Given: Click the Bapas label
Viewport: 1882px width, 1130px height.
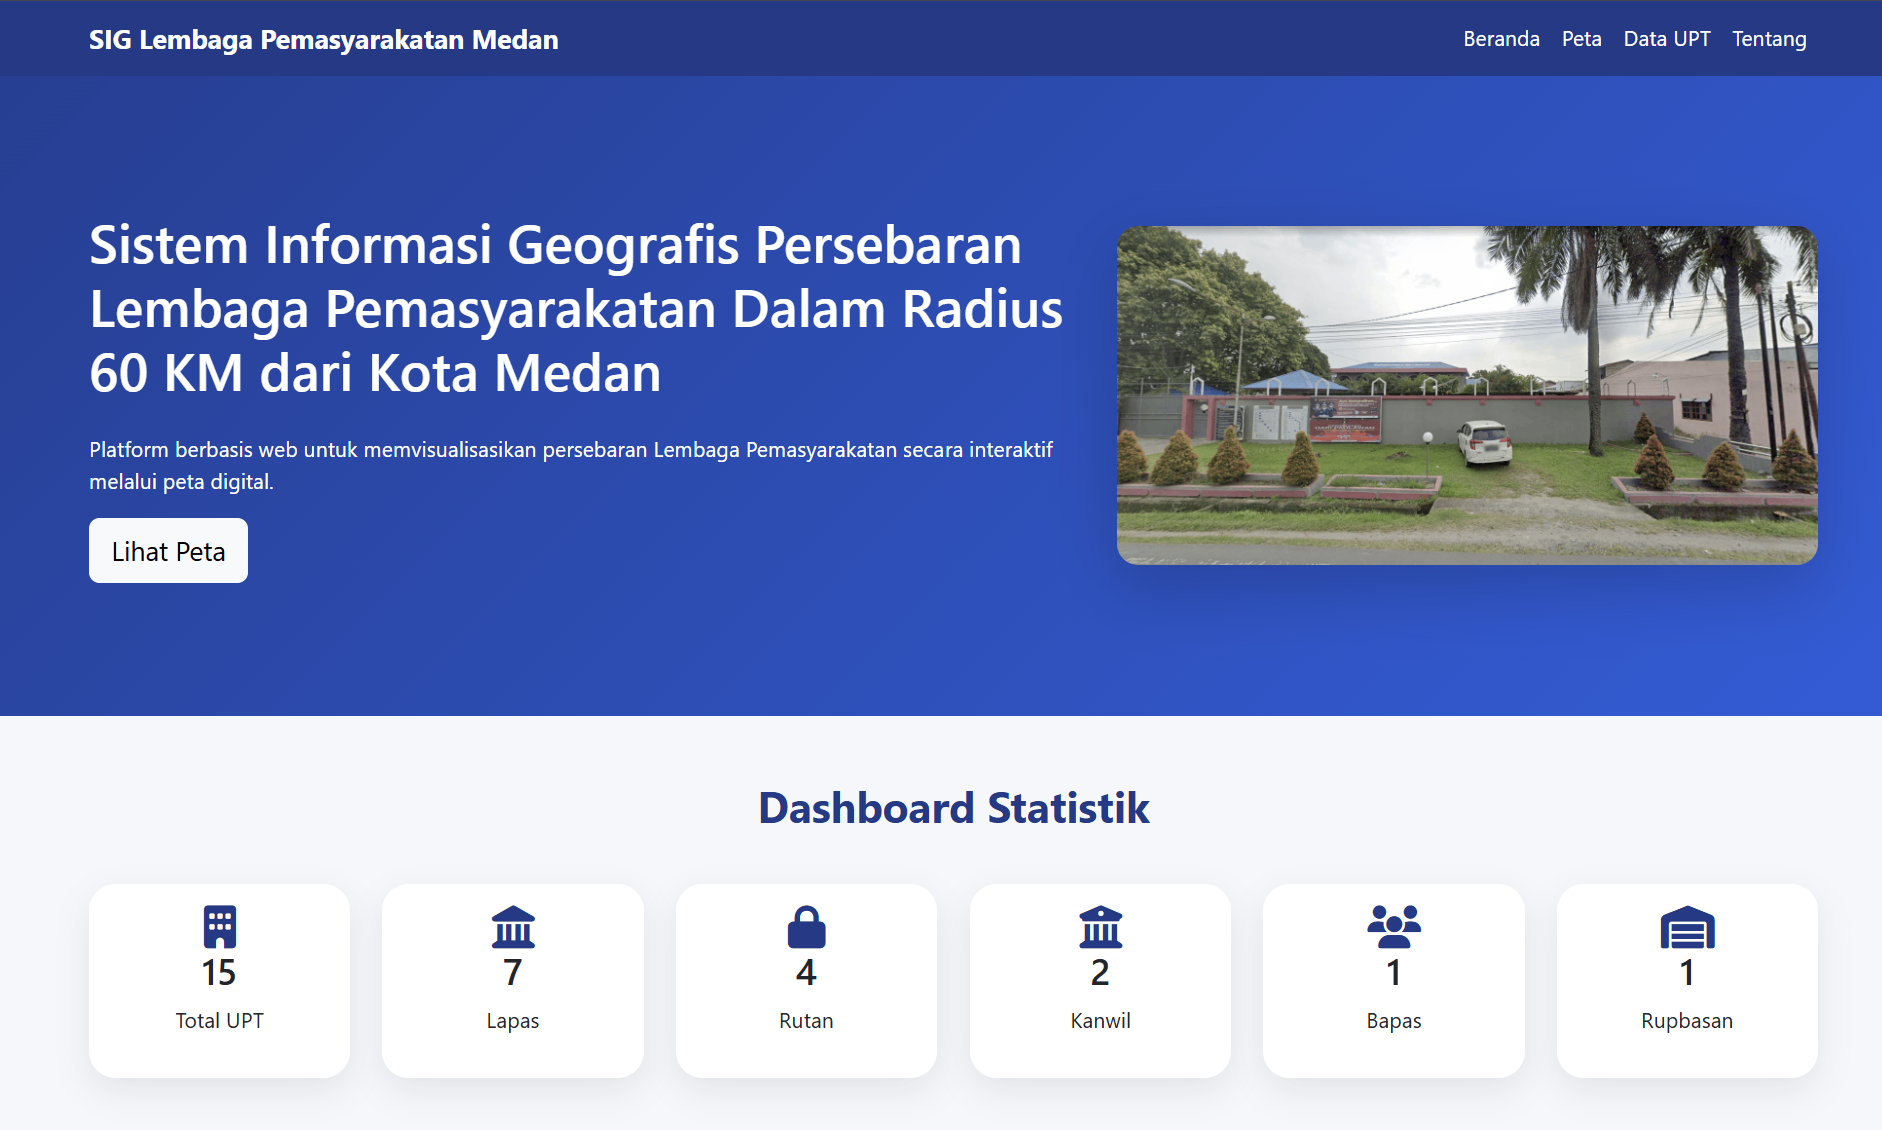Looking at the screenshot, I should pos(1394,1021).
